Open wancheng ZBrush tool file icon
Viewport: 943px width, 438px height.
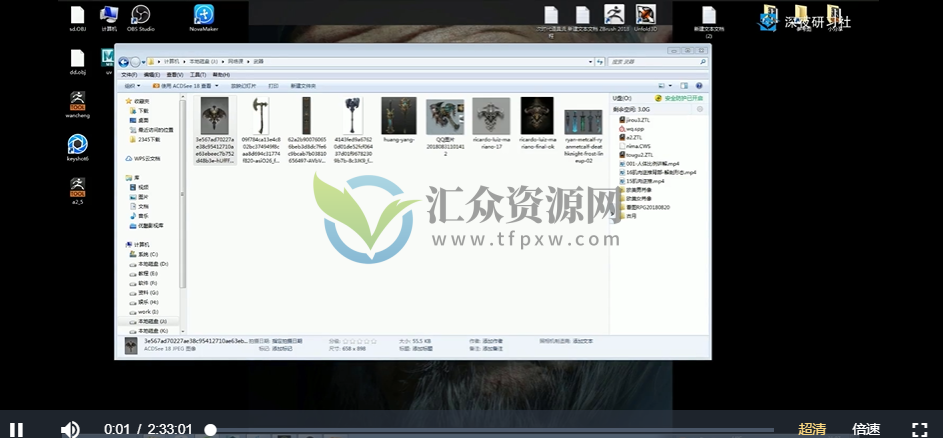pos(78,105)
